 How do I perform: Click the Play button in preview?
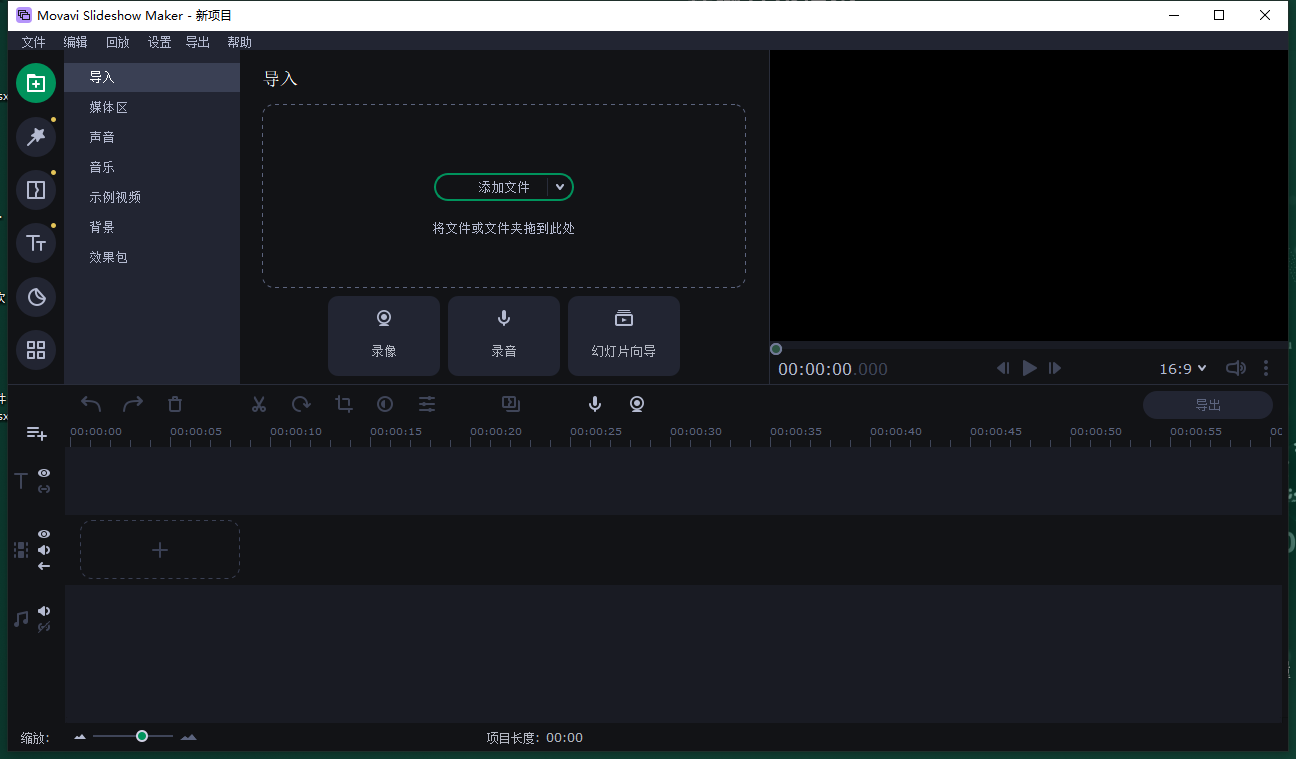pyautogui.click(x=1029, y=368)
